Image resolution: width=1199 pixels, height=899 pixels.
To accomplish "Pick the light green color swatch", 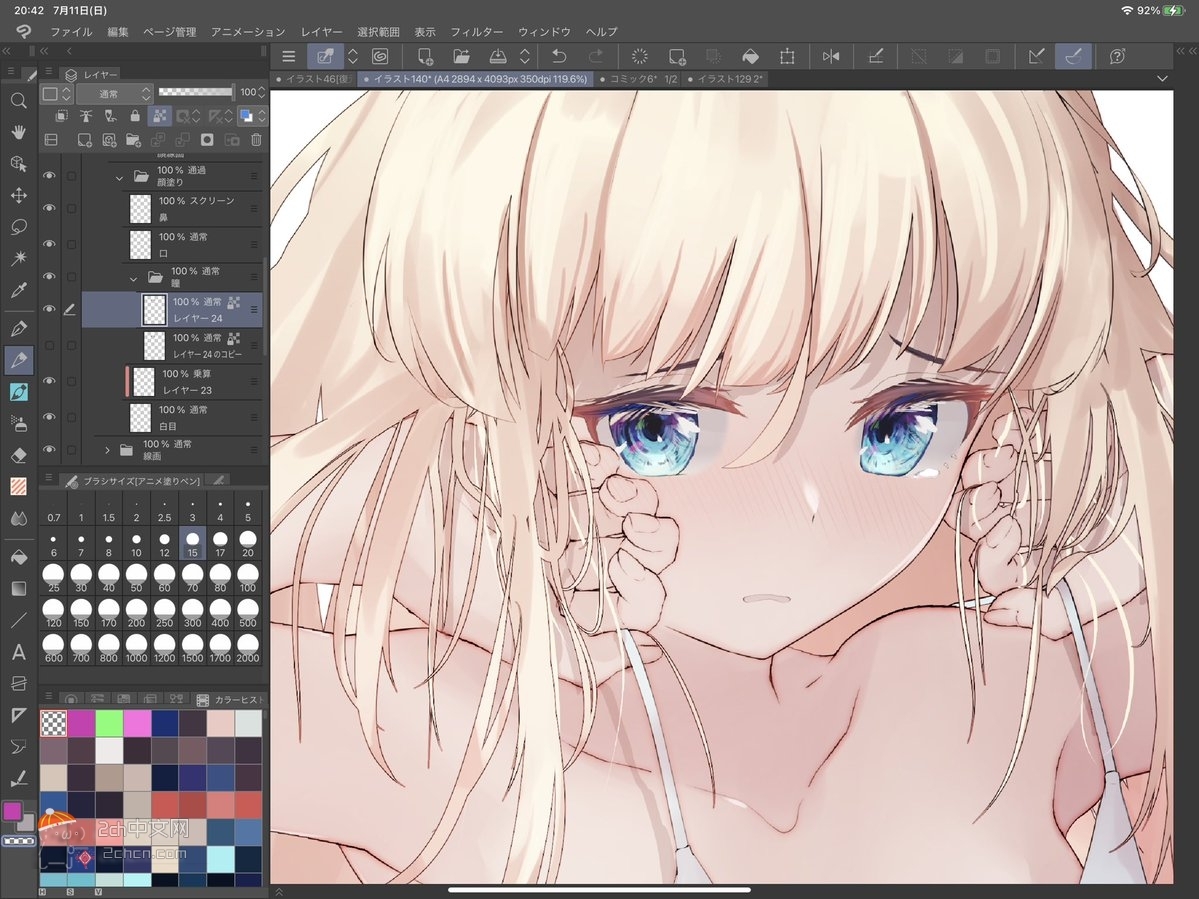I will click(109, 723).
